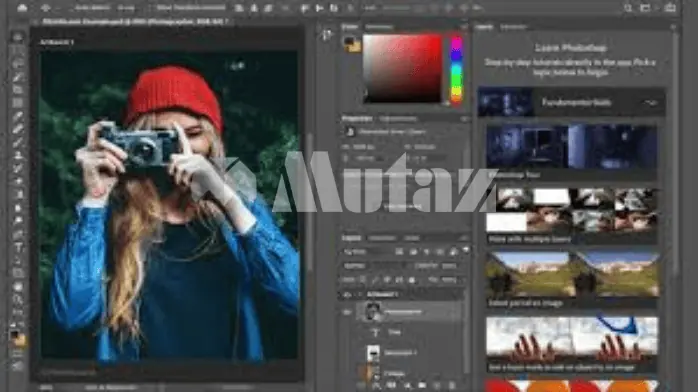698x392 pixels.
Task: Toggle Lock transparent pixels in the Layers panel
Action: click(x=363, y=280)
